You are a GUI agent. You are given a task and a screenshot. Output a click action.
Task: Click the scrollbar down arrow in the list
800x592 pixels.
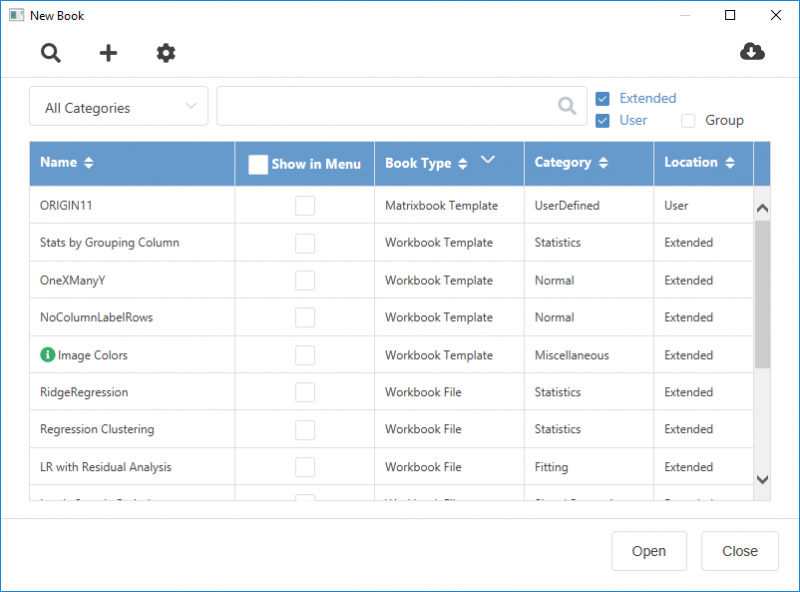point(762,480)
